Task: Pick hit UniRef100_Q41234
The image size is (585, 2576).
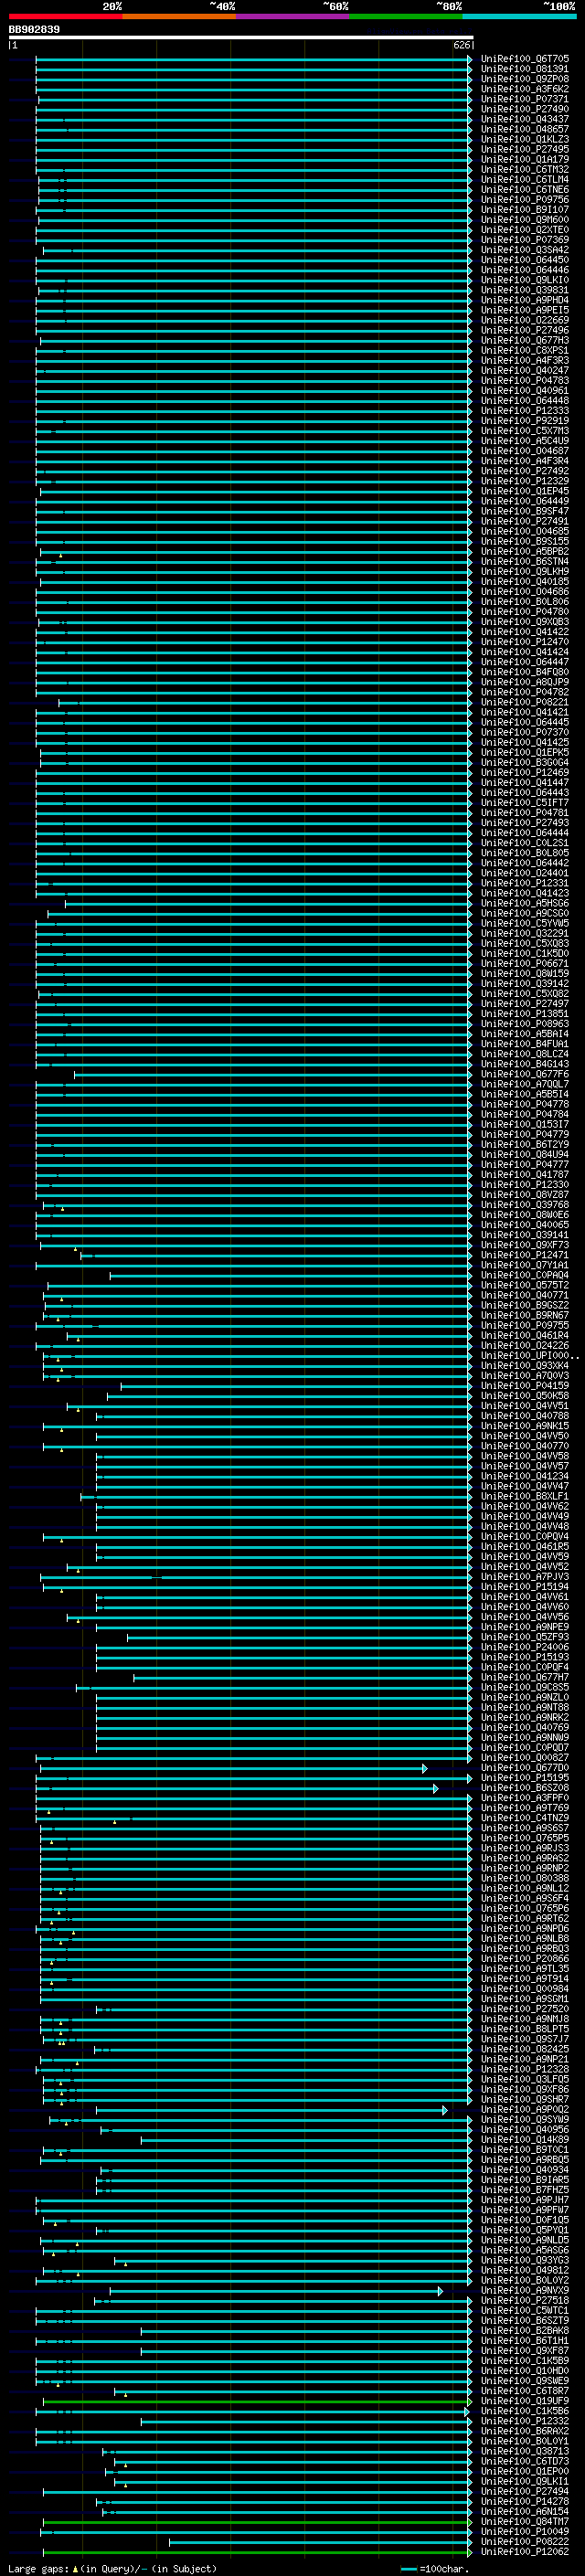Action: pyautogui.click(x=525, y=1476)
